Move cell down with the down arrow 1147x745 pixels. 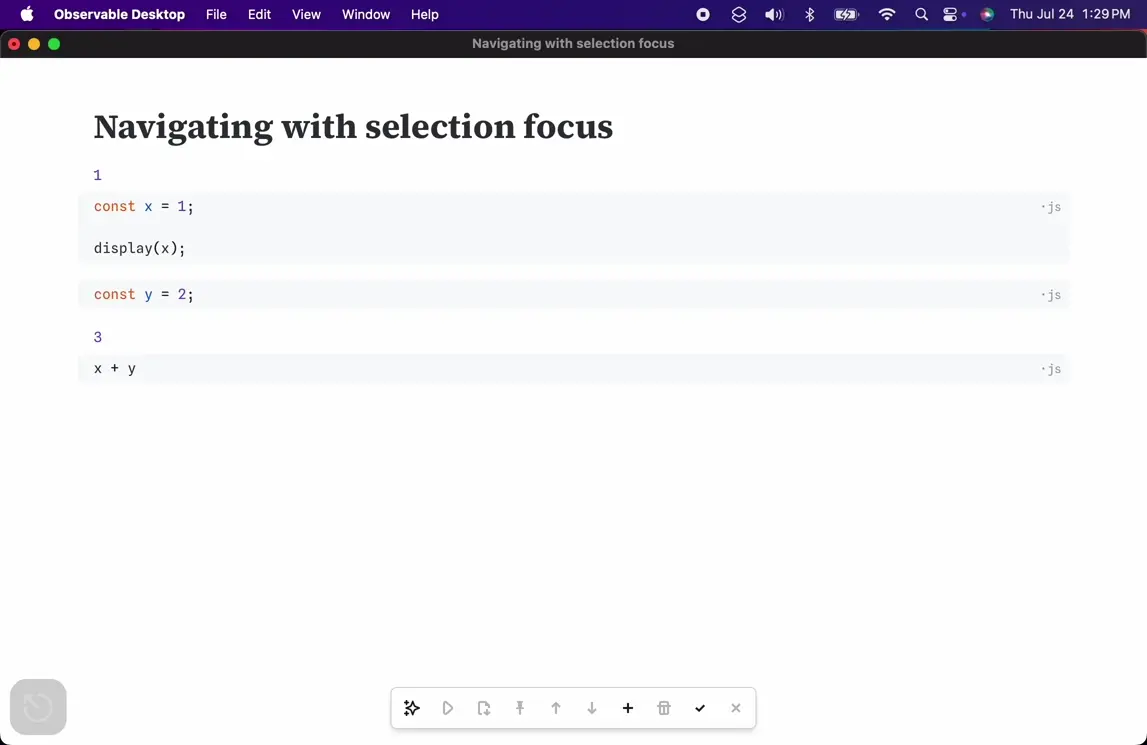pos(592,708)
